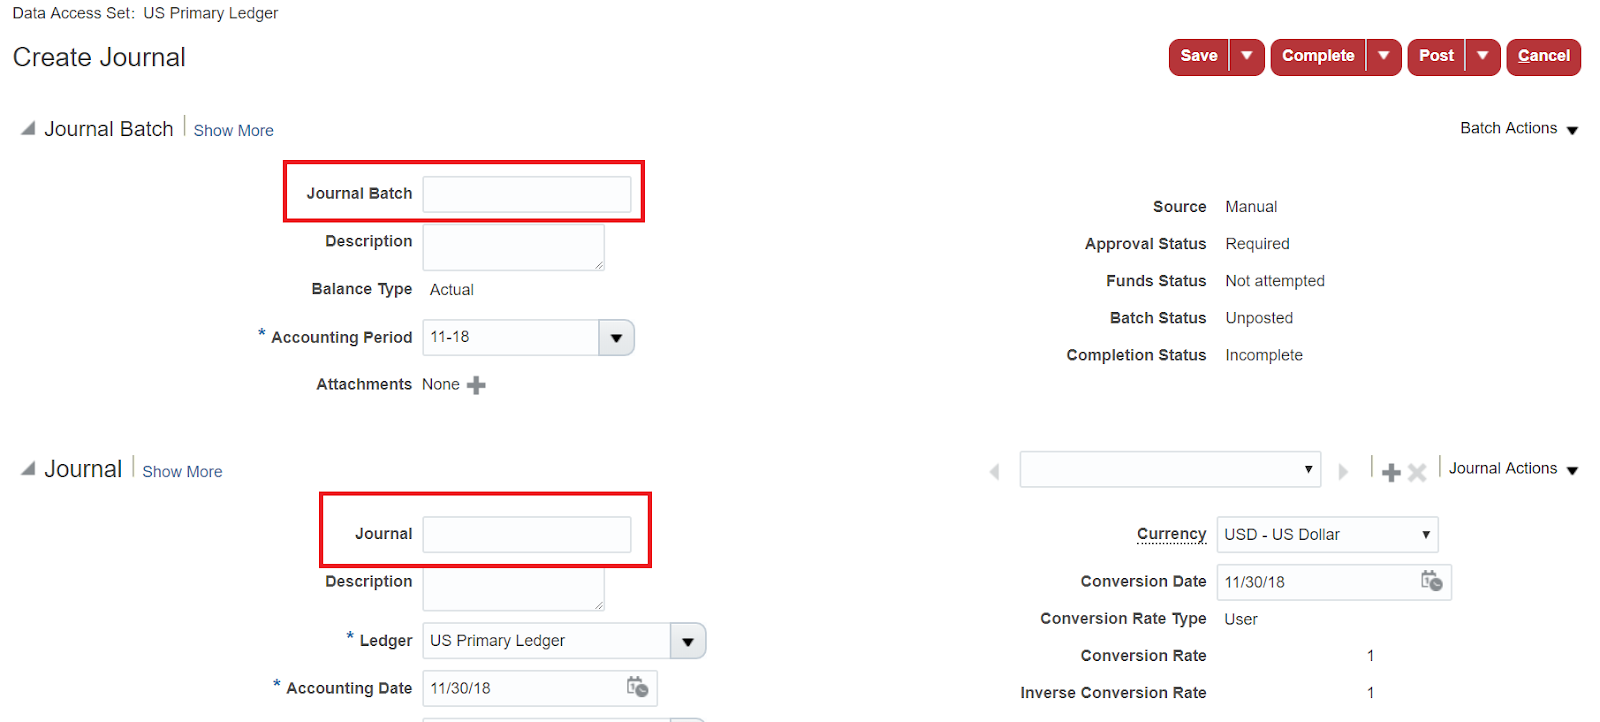Screen dimensions: 1600x722
Task: Click the Complete button
Action: pos(1317,56)
